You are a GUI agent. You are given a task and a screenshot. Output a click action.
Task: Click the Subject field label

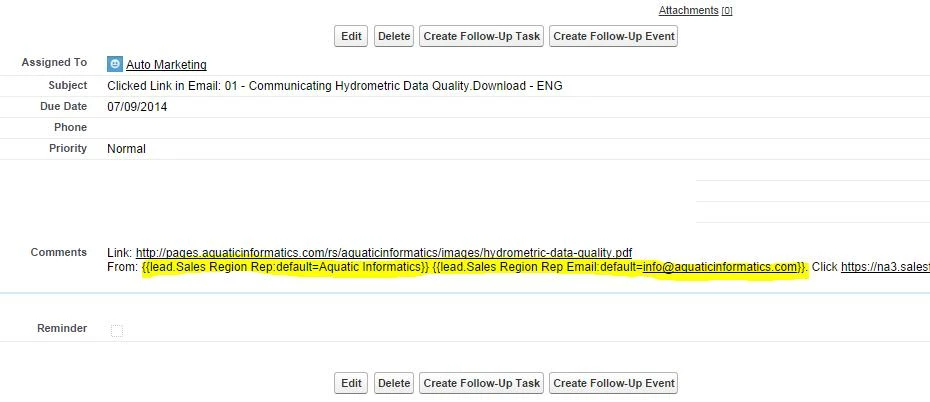click(68, 85)
